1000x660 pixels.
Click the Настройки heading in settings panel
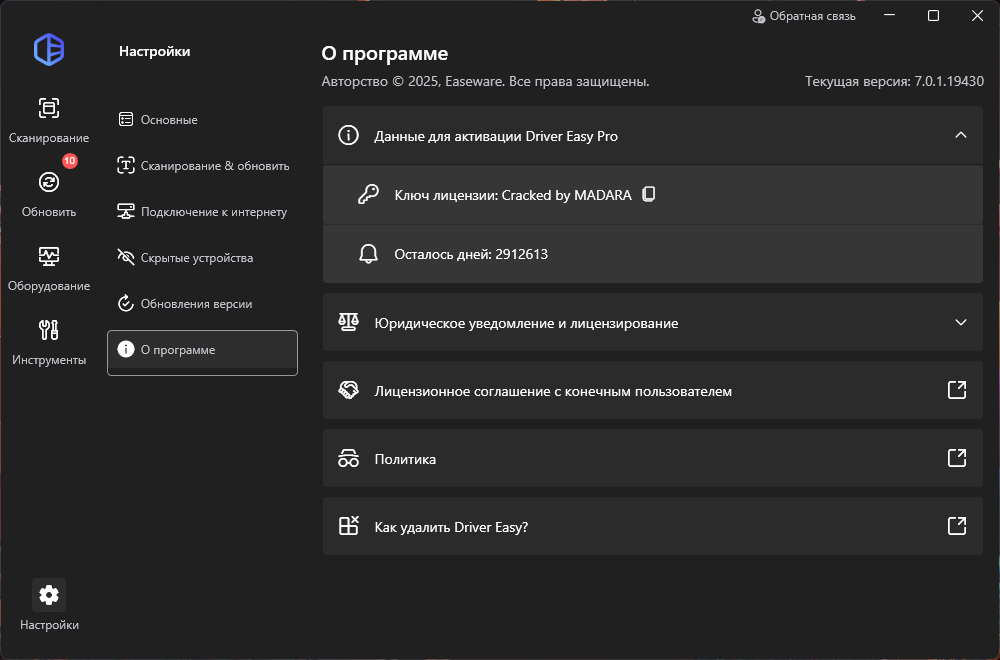(x=154, y=52)
